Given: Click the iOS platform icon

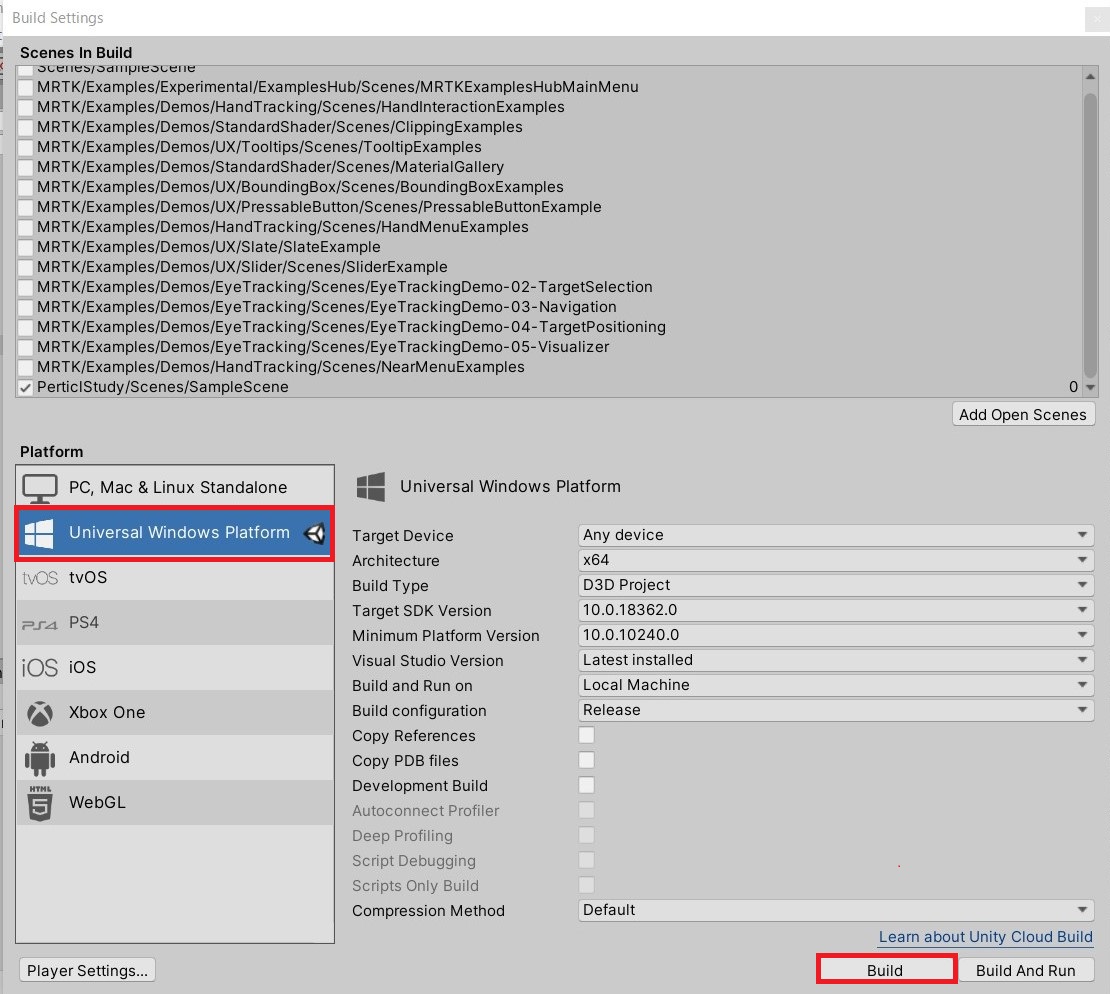Looking at the screenshot, I should pos(40,668).
